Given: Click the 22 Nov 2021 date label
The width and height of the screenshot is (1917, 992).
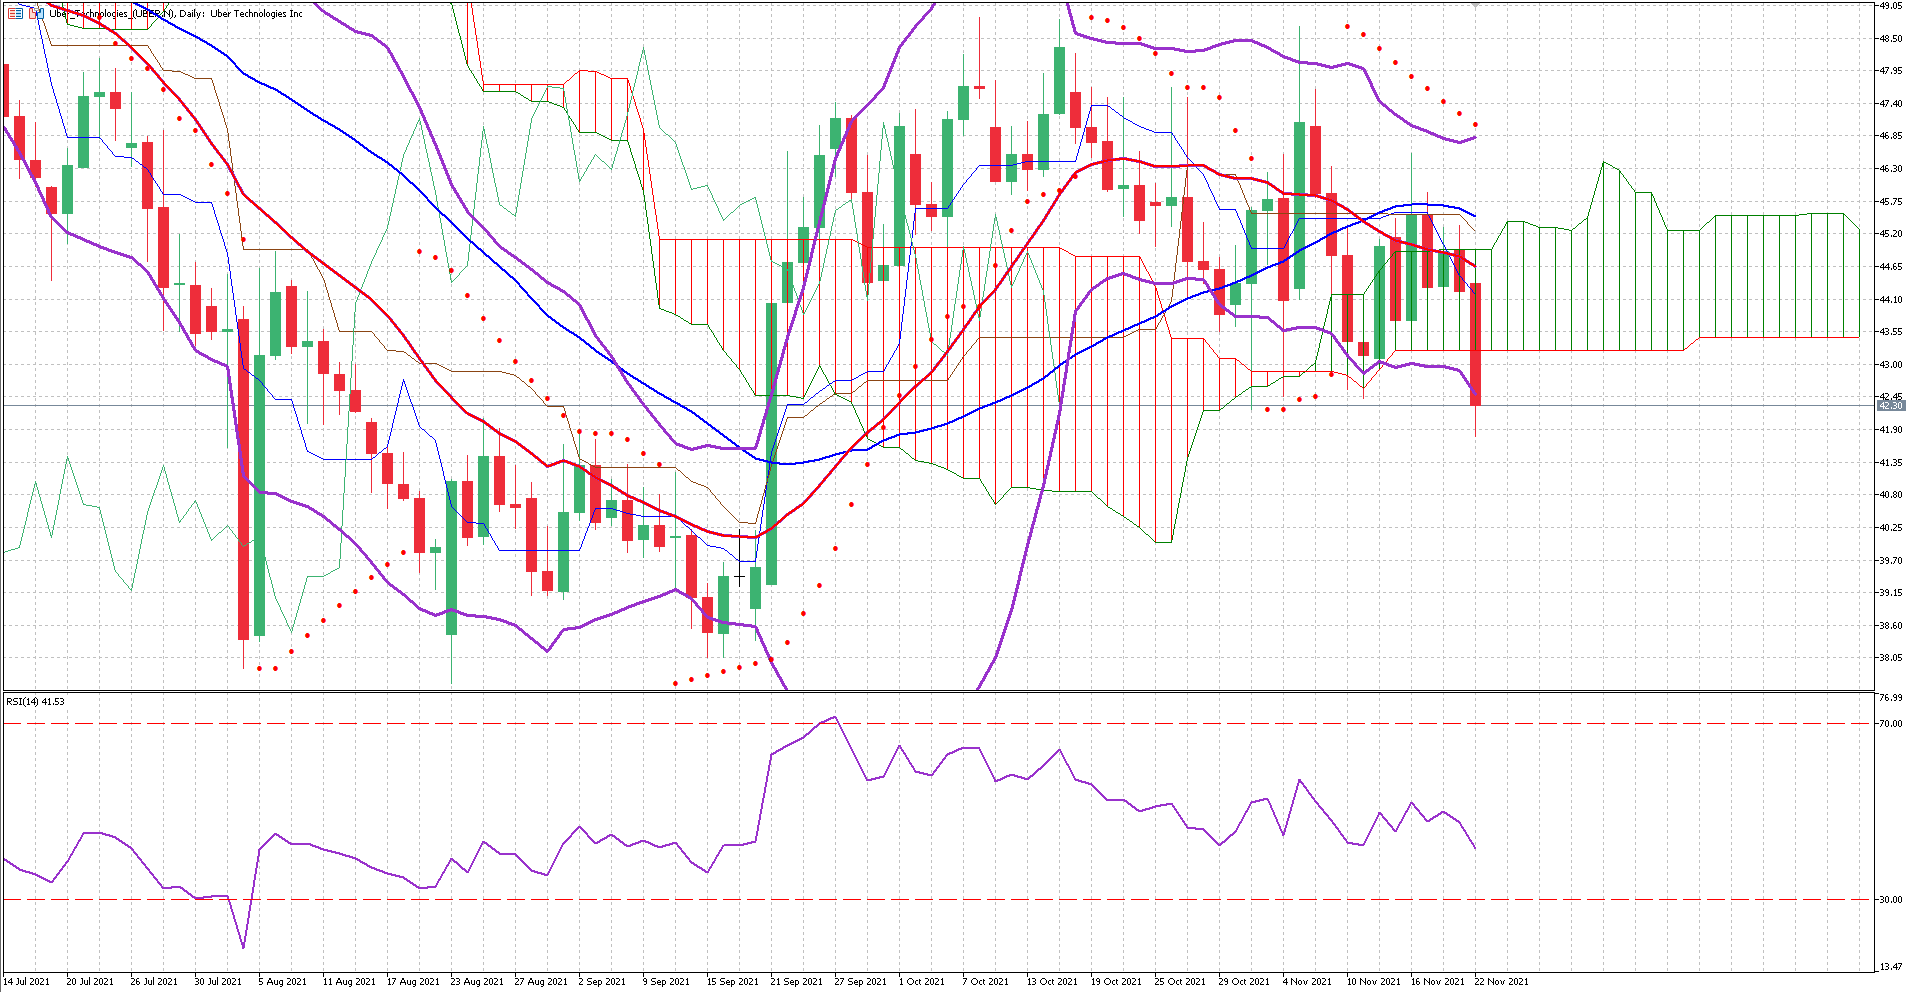Looking at the screenshot, I should click(1501, 981).
